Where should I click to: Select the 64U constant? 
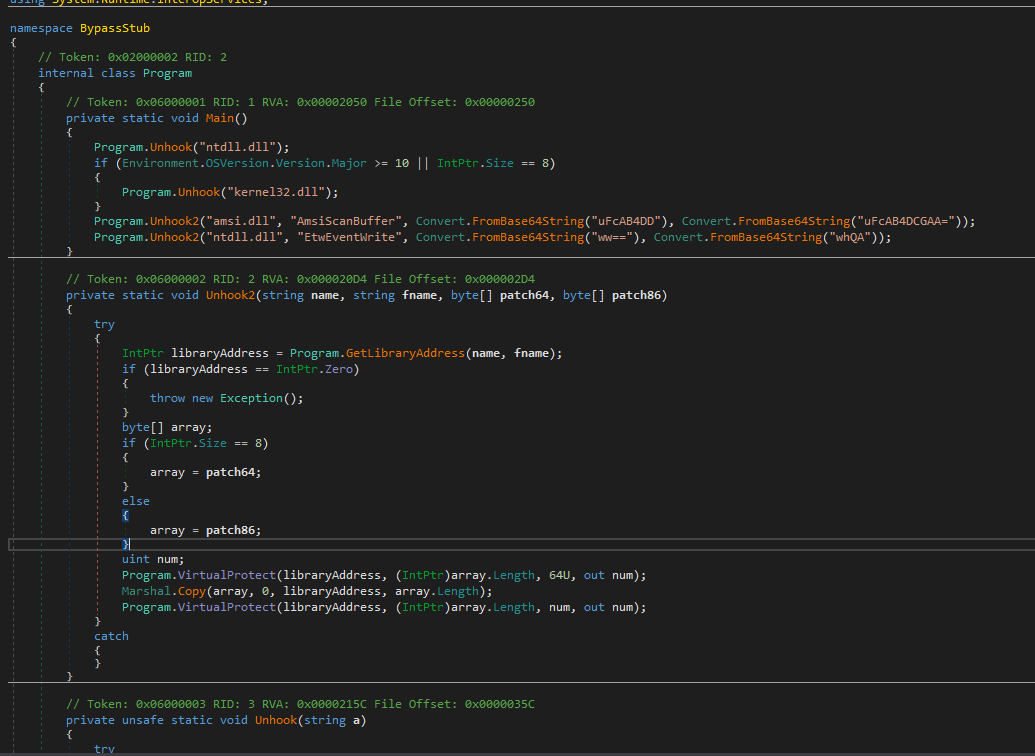[x=559, y=575]
